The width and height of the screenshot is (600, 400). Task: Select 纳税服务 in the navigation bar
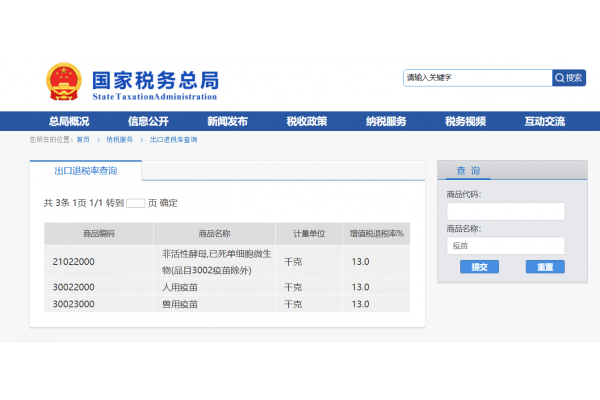pos(386,121)
